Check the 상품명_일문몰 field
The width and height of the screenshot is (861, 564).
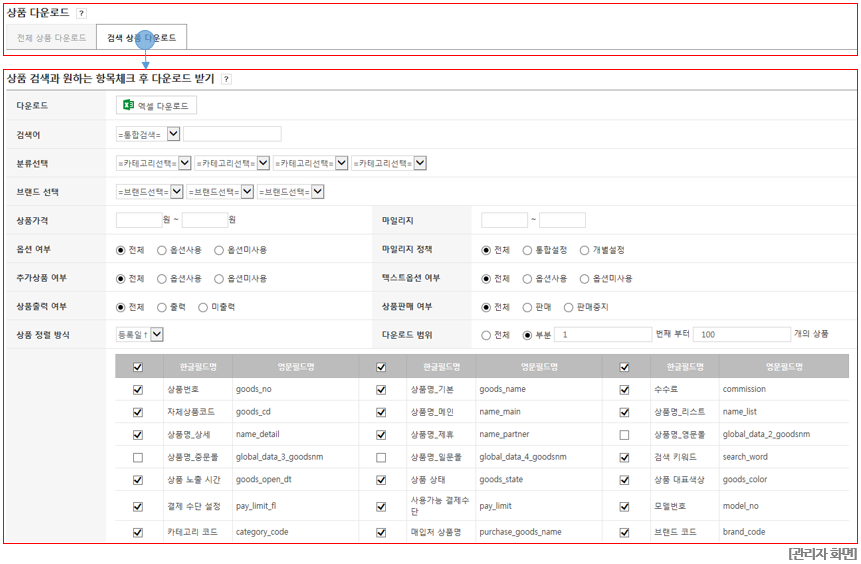point(381,457)
